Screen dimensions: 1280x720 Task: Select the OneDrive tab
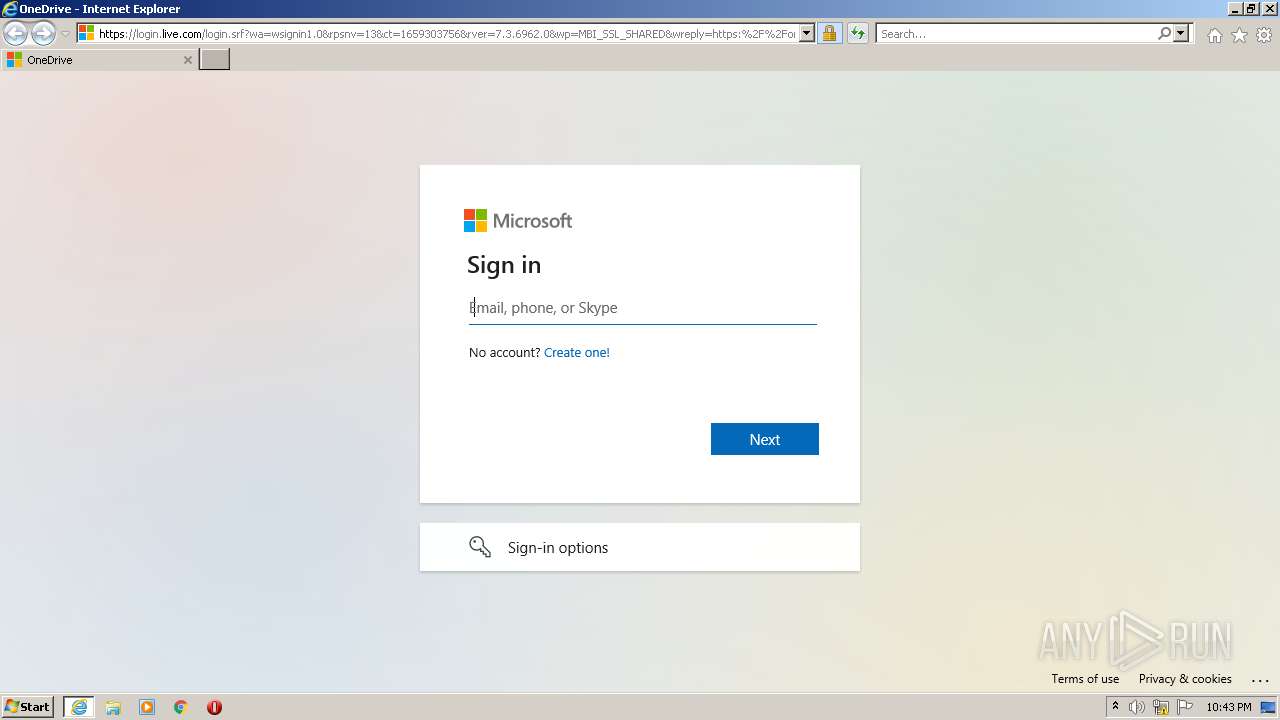pos(99,60)
